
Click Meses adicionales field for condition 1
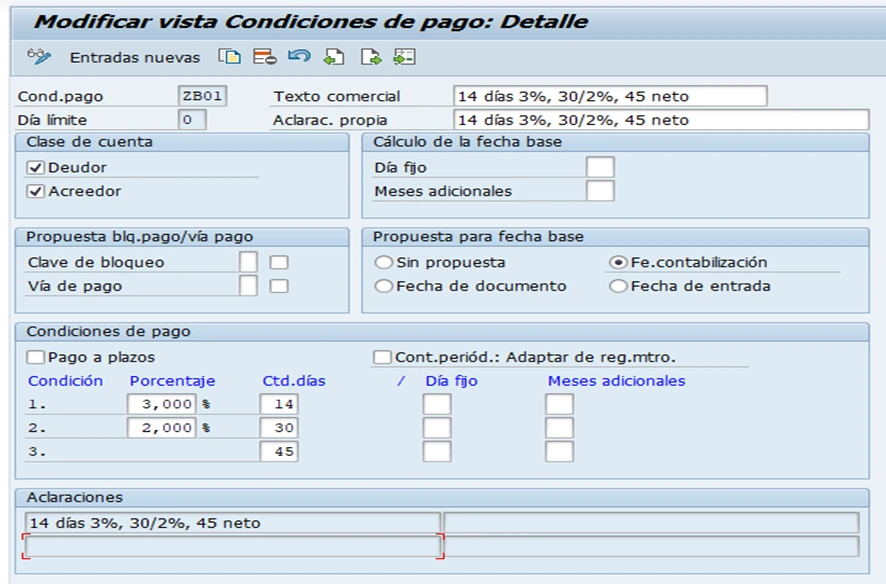[559, 404]
